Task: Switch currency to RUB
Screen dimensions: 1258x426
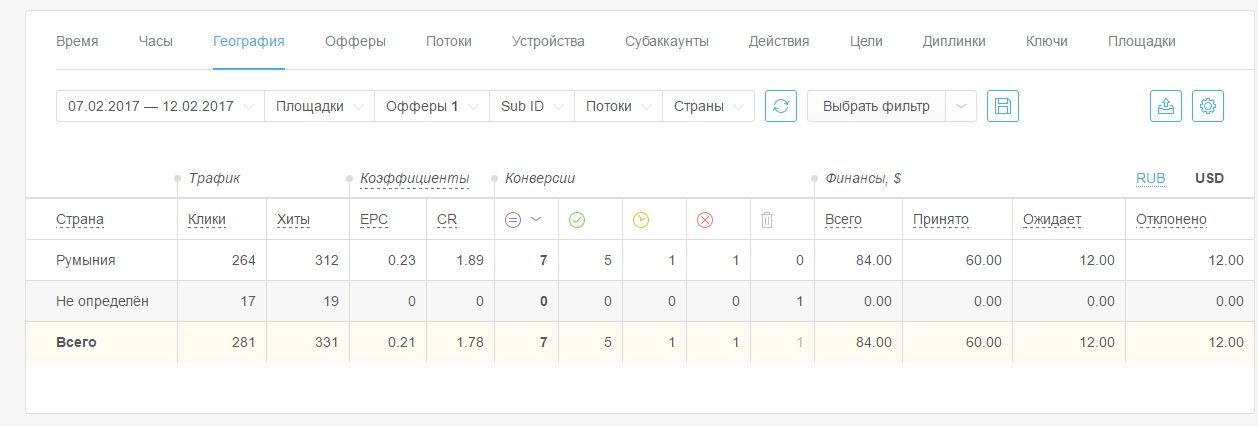Action: point(1150,178)
